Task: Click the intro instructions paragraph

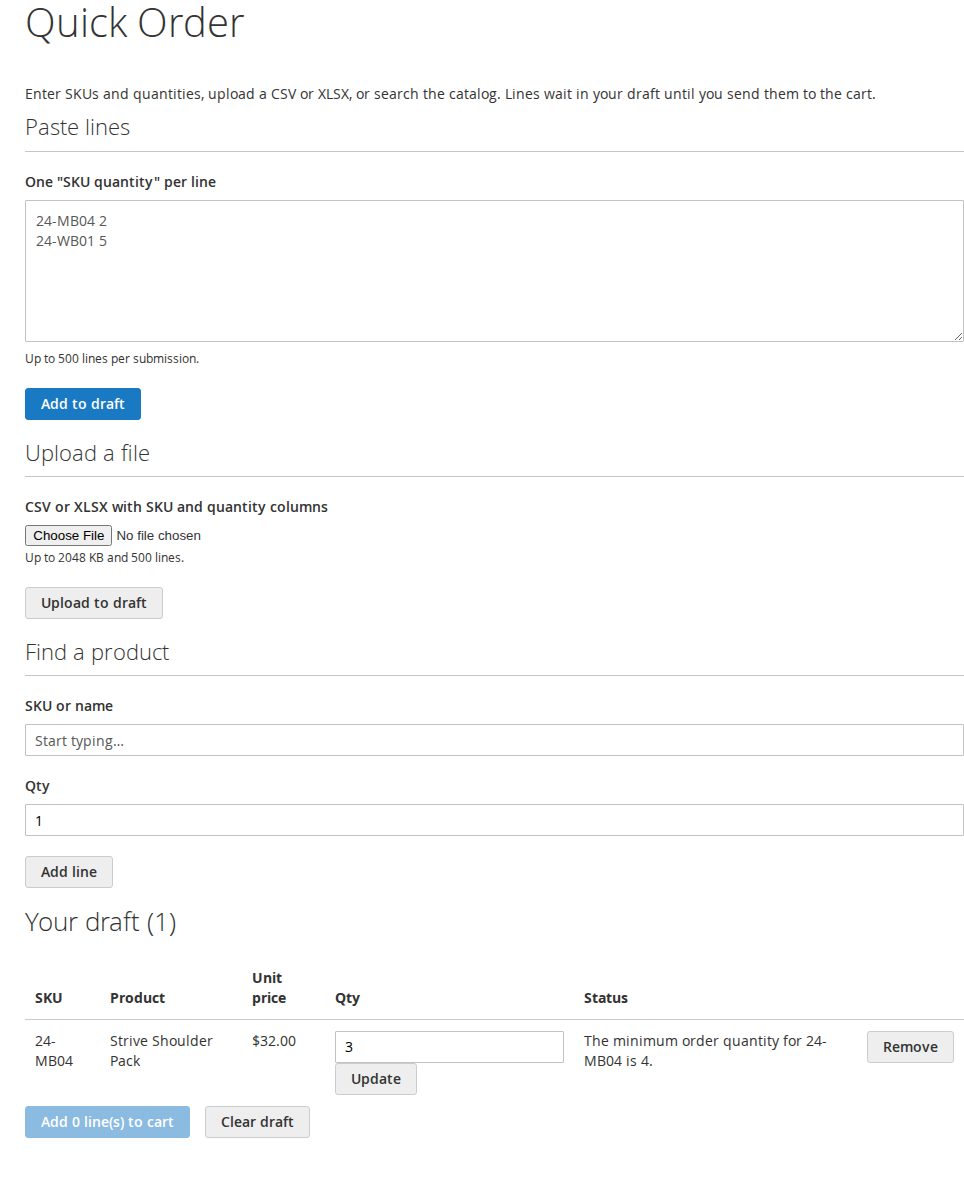Action: [x=450, y=94]
